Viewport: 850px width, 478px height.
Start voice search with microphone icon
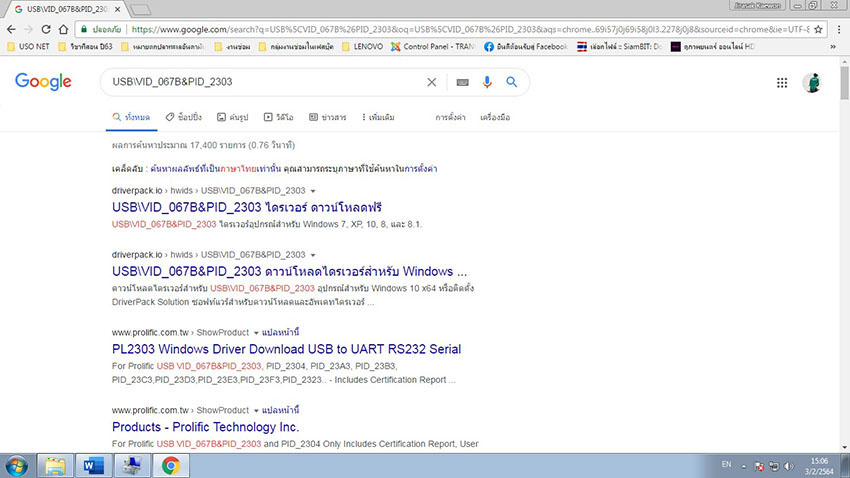pos(487,82)
